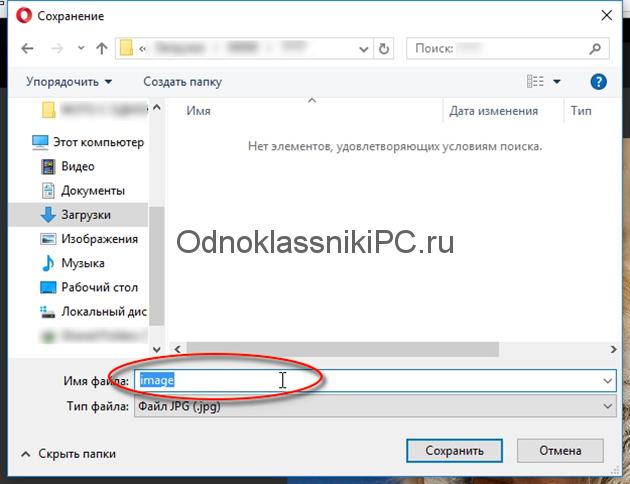Viewport: 630px width, 484px height.
Task: Click the Документы page icon
Action: click(48, 190)
